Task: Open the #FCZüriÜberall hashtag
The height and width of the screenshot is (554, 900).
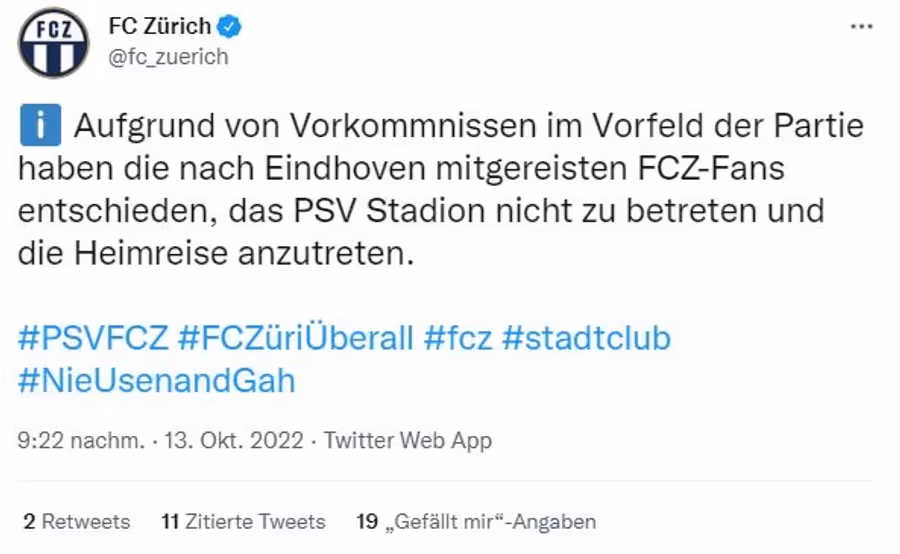Action: 296,338
